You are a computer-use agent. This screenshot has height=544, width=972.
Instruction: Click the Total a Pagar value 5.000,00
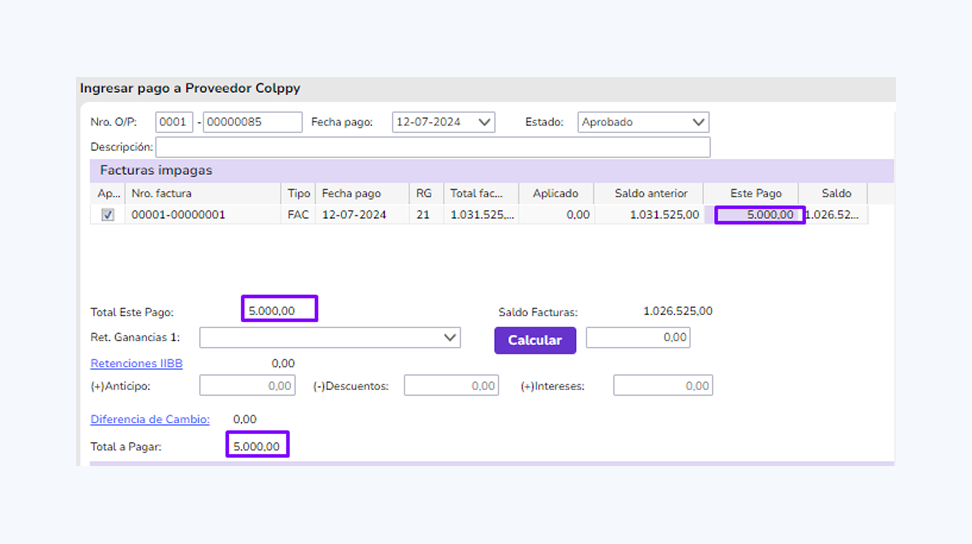tap(256, 447)
